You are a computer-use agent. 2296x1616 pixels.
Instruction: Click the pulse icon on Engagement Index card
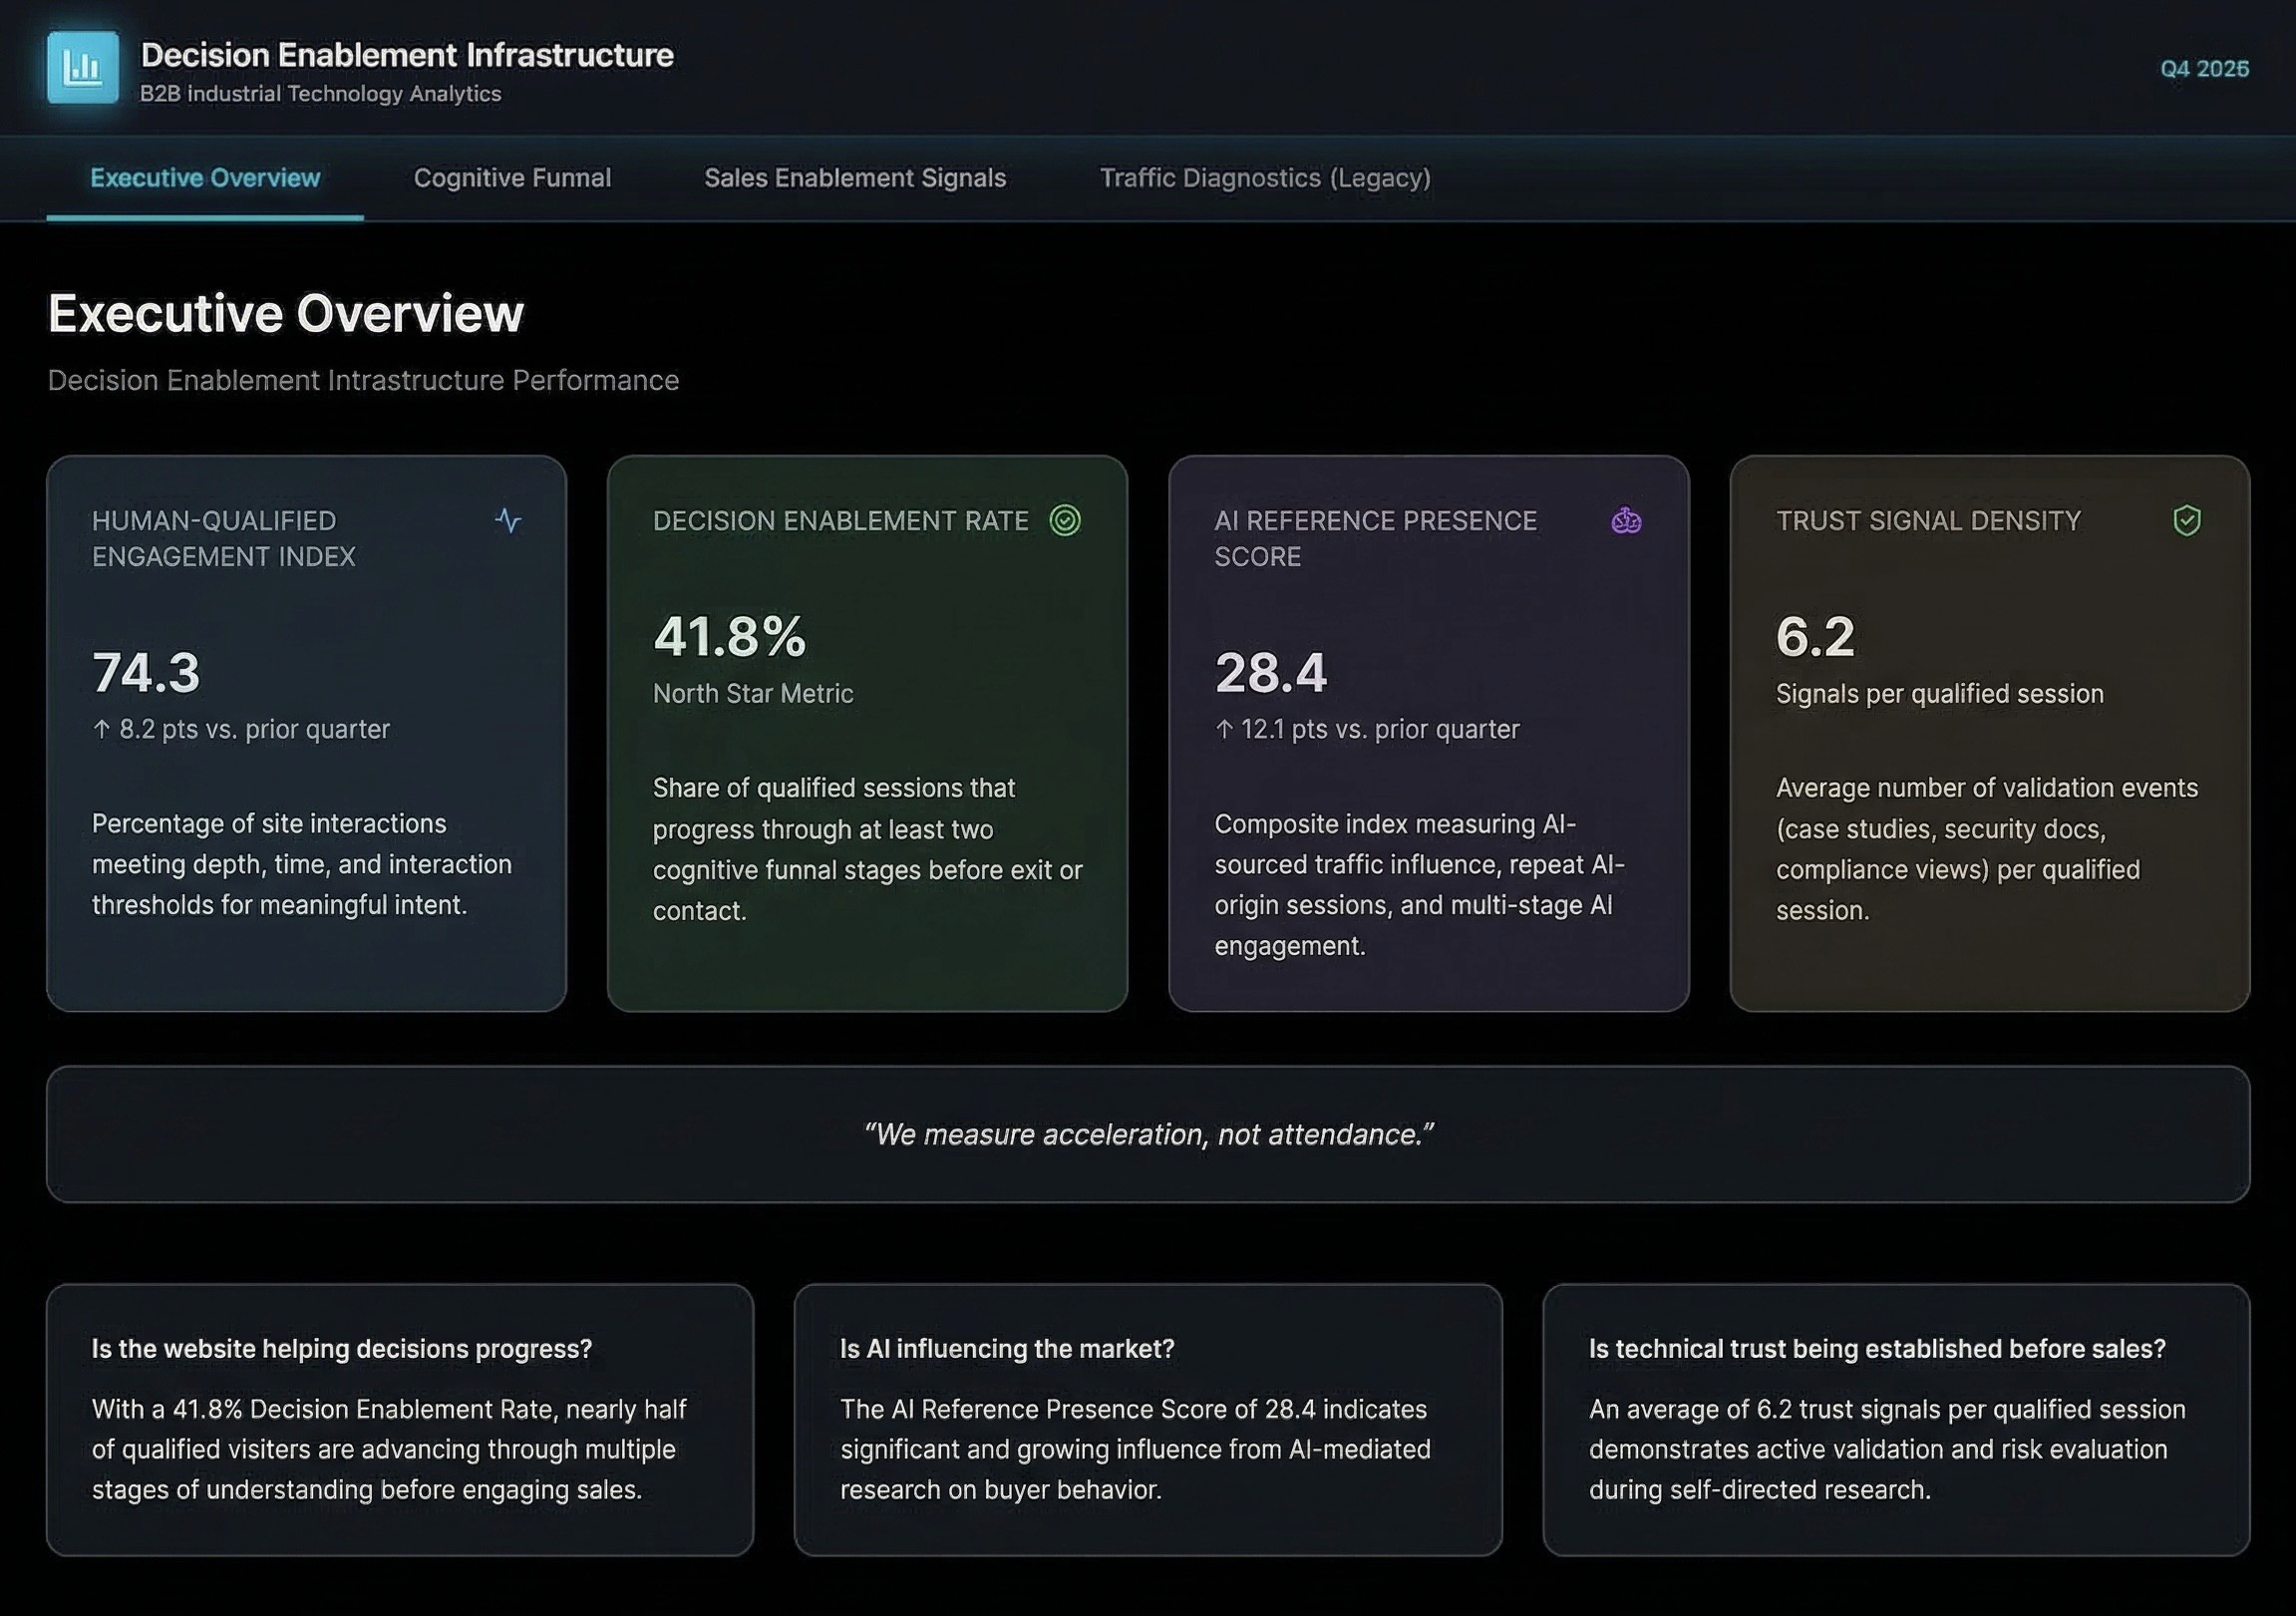tap(508, 520)
